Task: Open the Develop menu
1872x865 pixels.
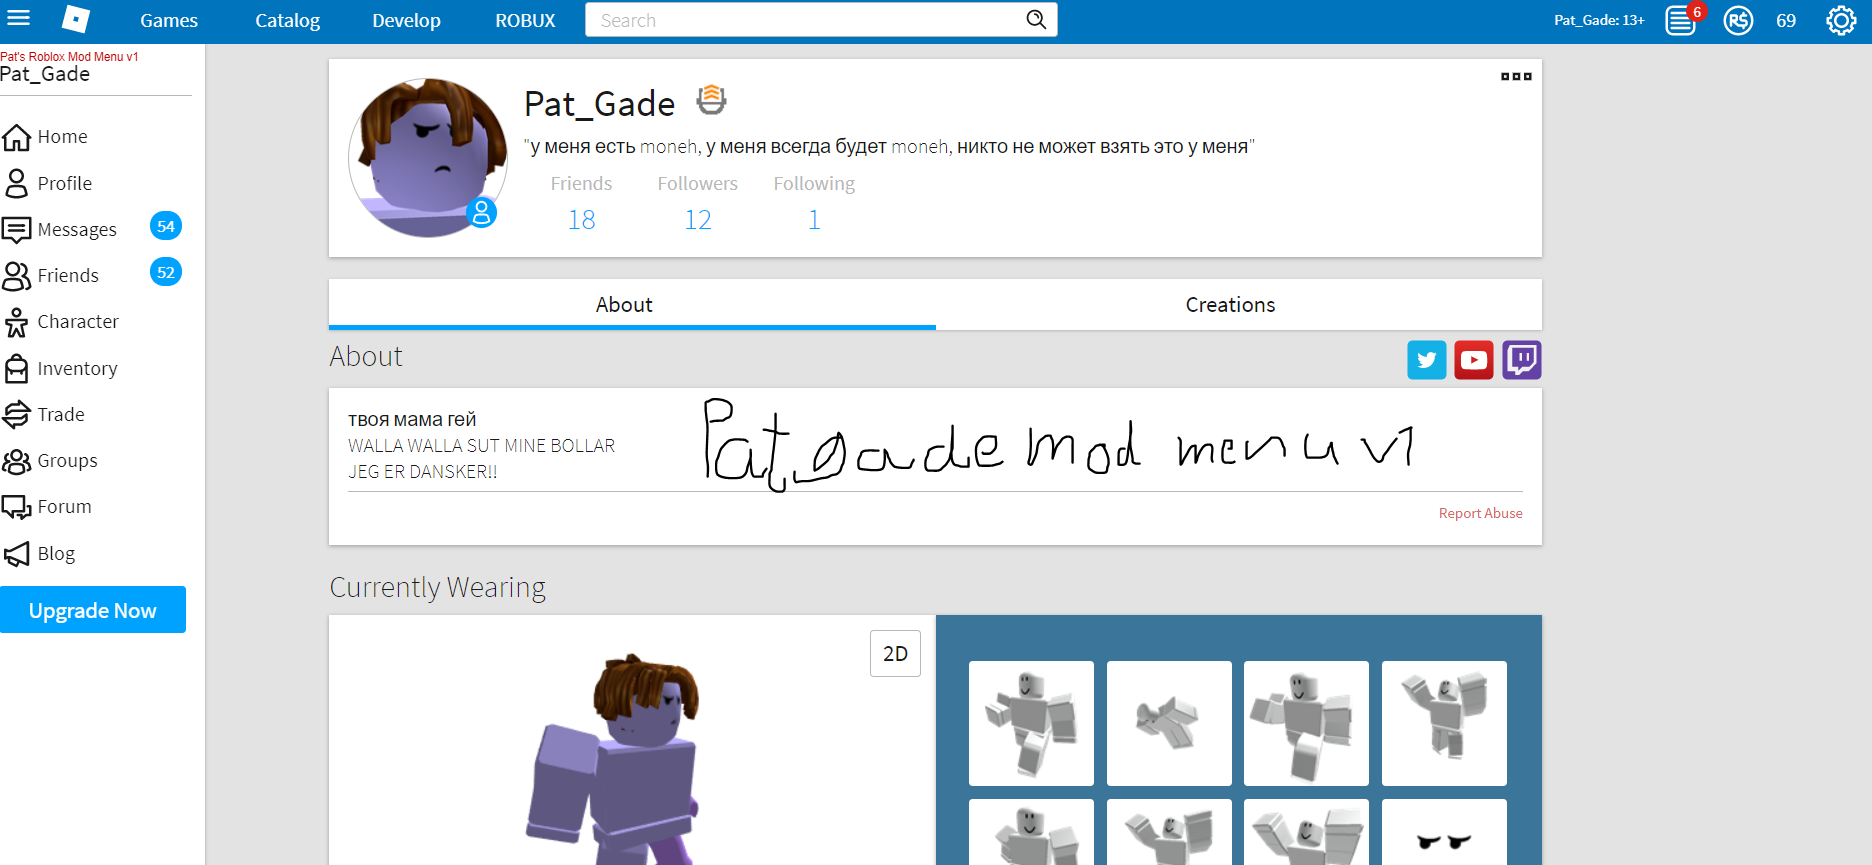Action: point(406,21)
